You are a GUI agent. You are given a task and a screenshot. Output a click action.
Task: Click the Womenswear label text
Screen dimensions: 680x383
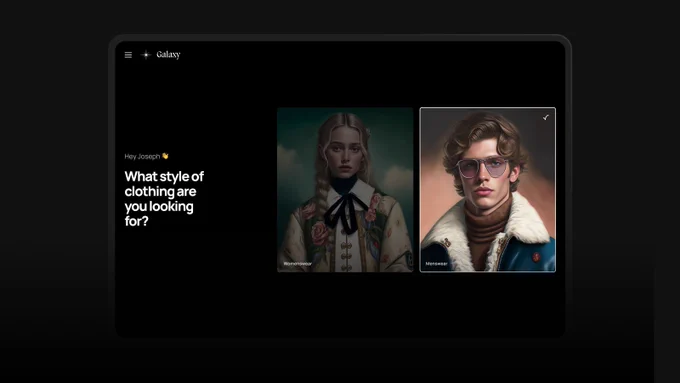tap(298, 264)
